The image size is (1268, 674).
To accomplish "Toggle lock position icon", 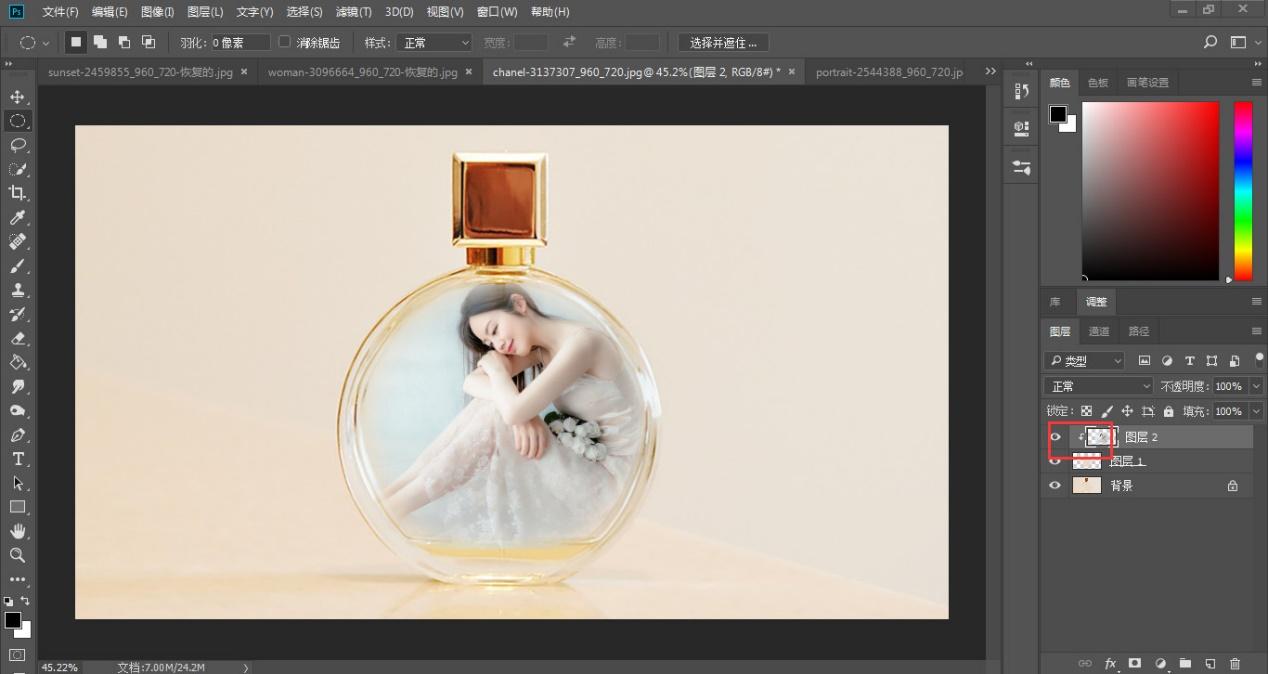I will [x=1127, y=411].
